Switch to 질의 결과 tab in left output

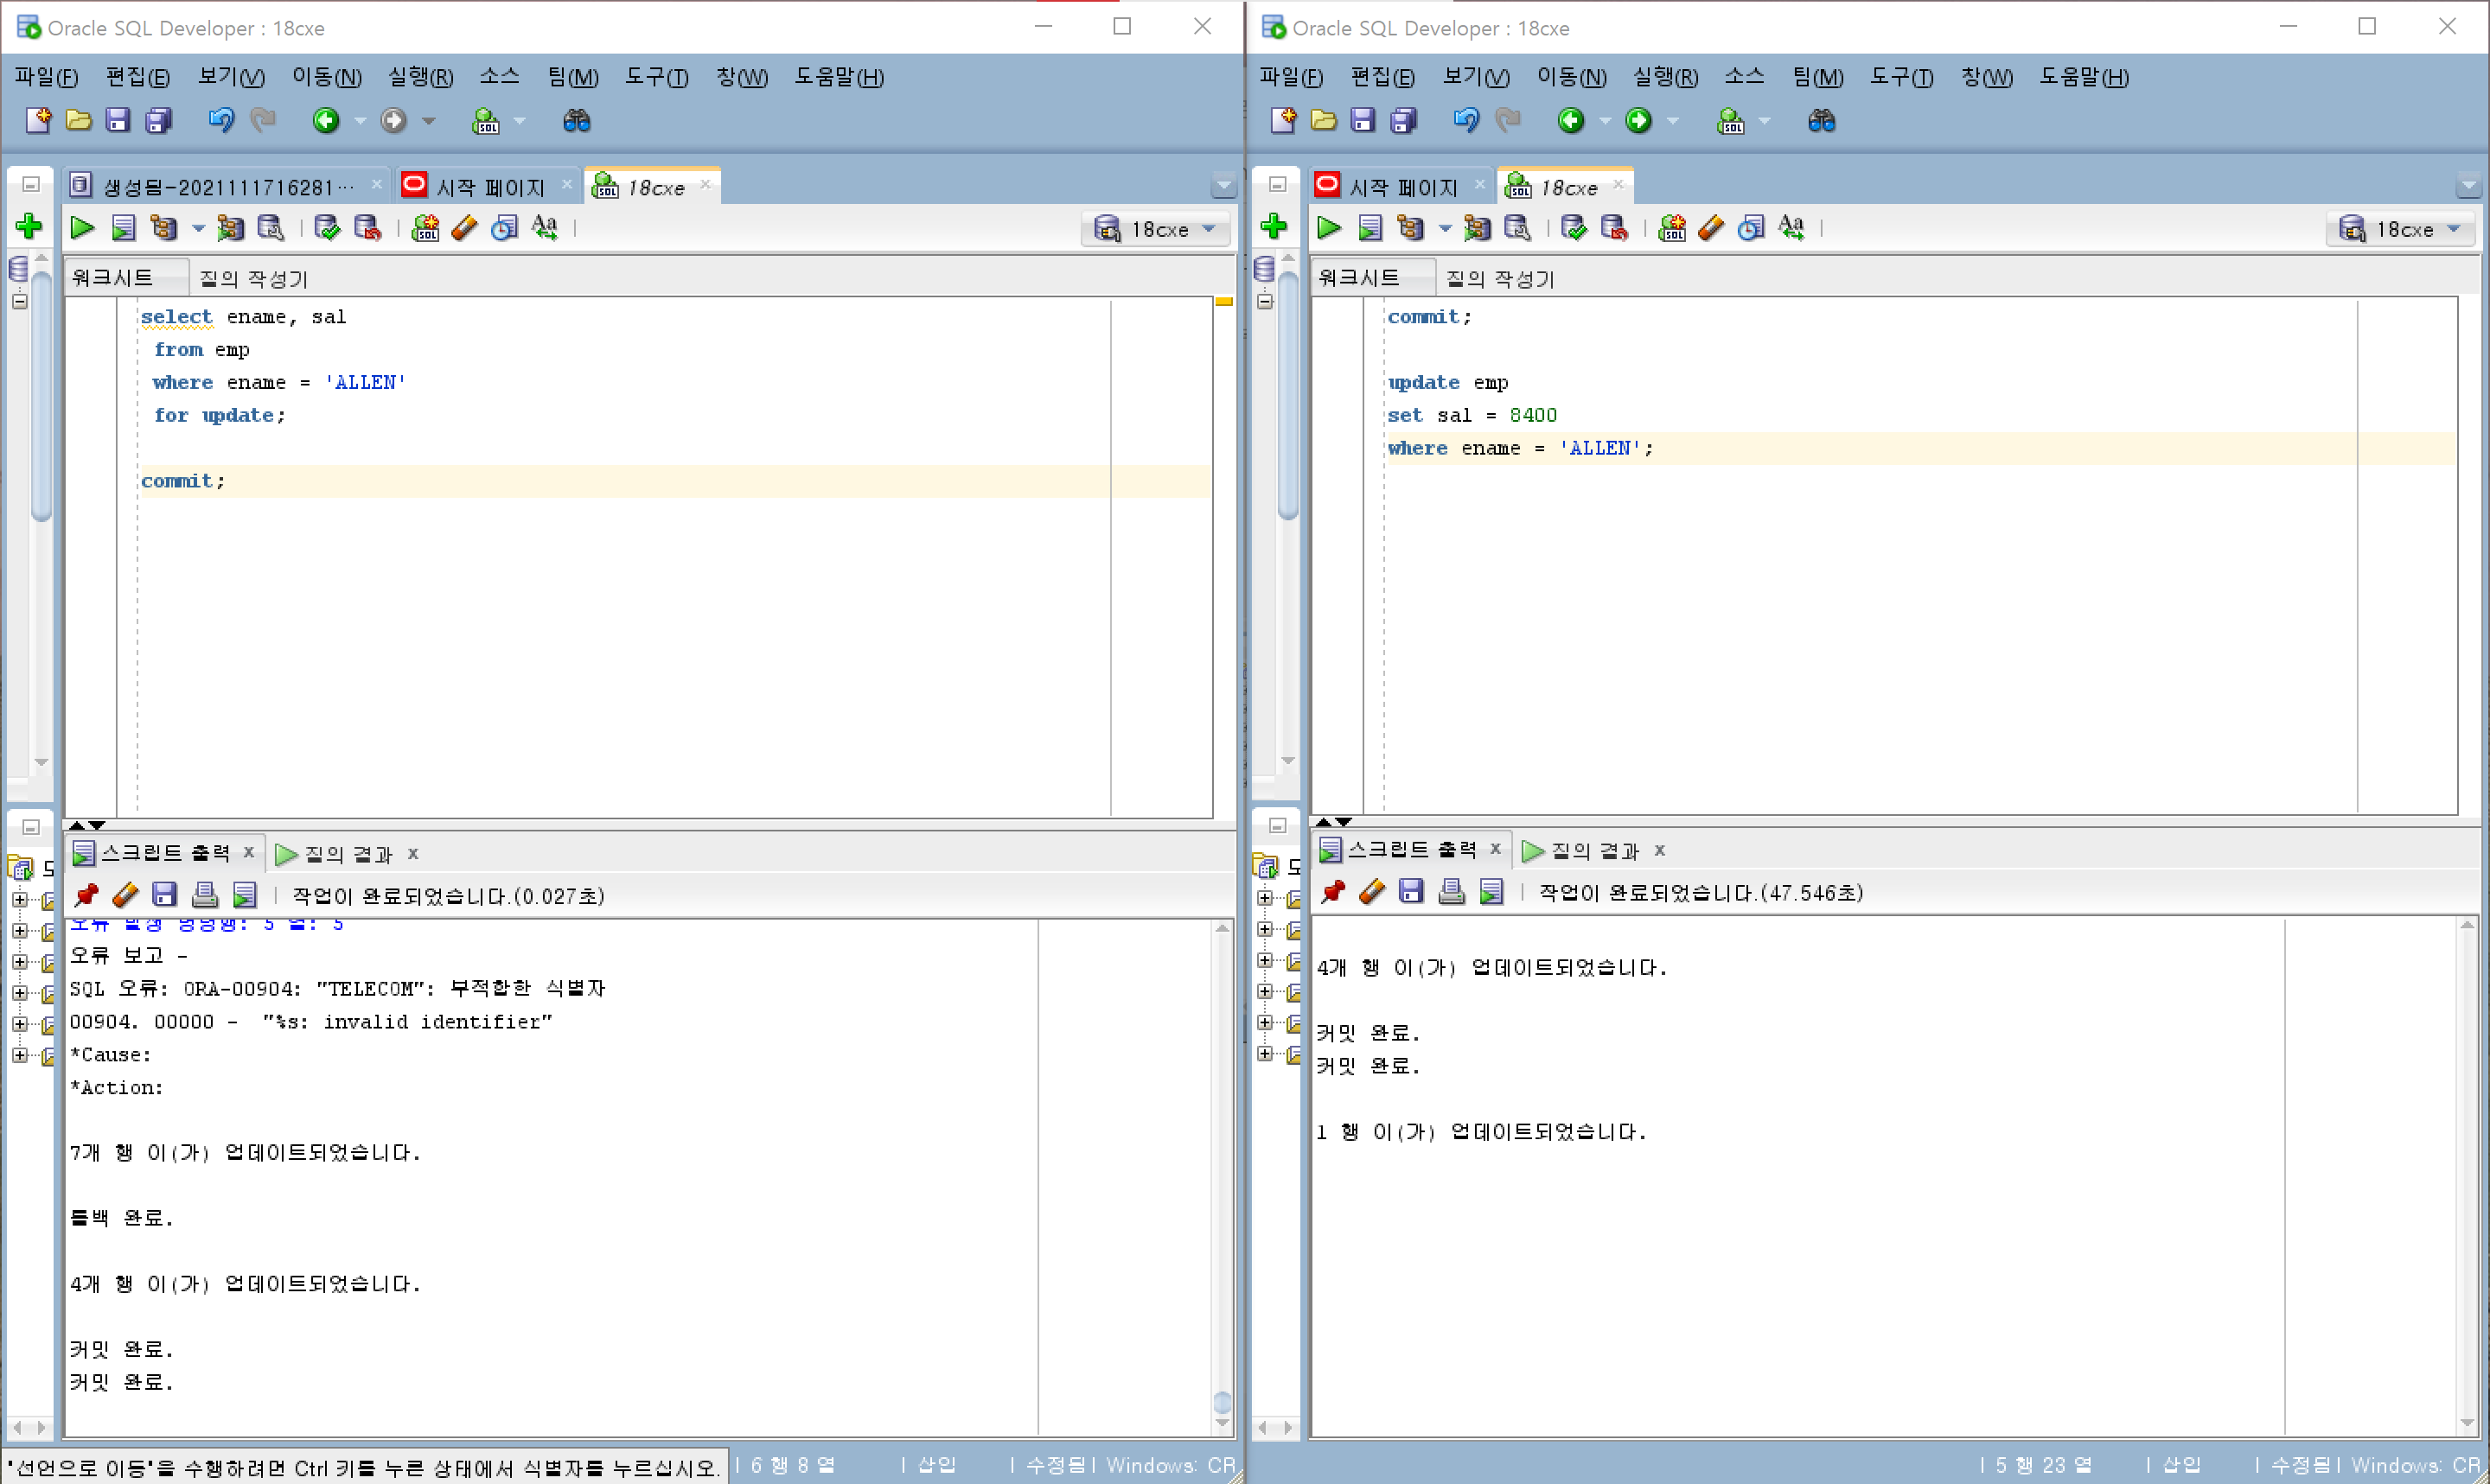coord(347,854)
